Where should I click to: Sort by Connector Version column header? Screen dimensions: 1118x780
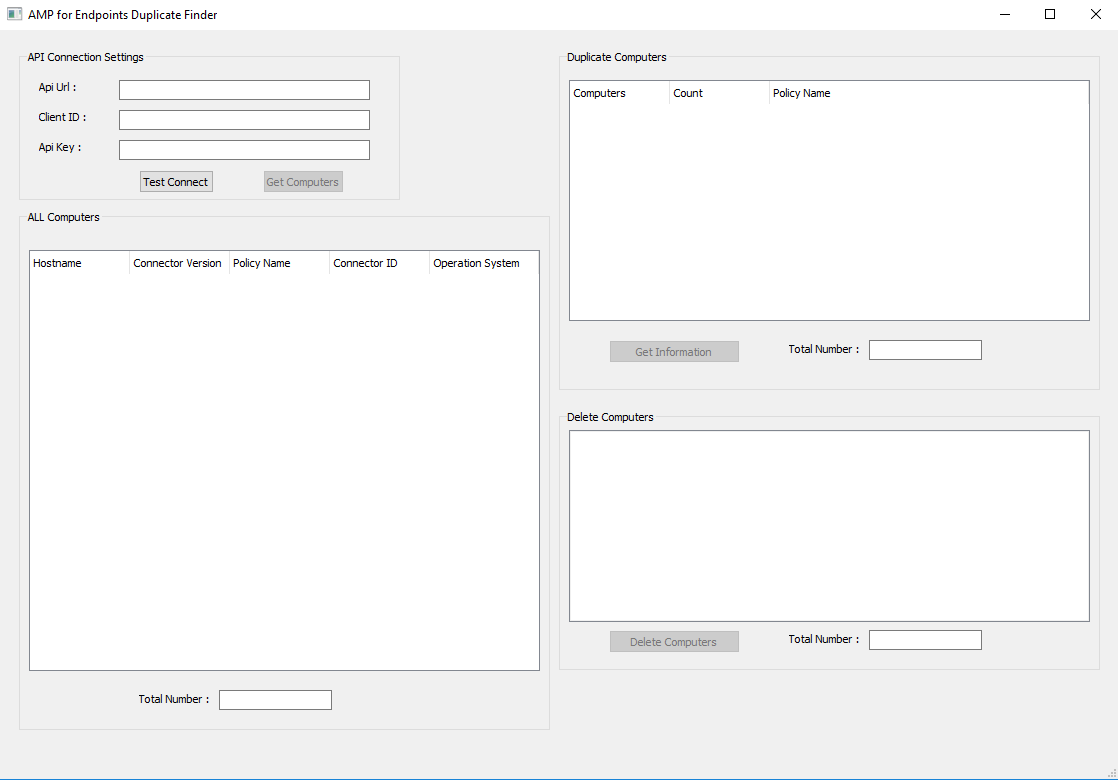point(179,263)
